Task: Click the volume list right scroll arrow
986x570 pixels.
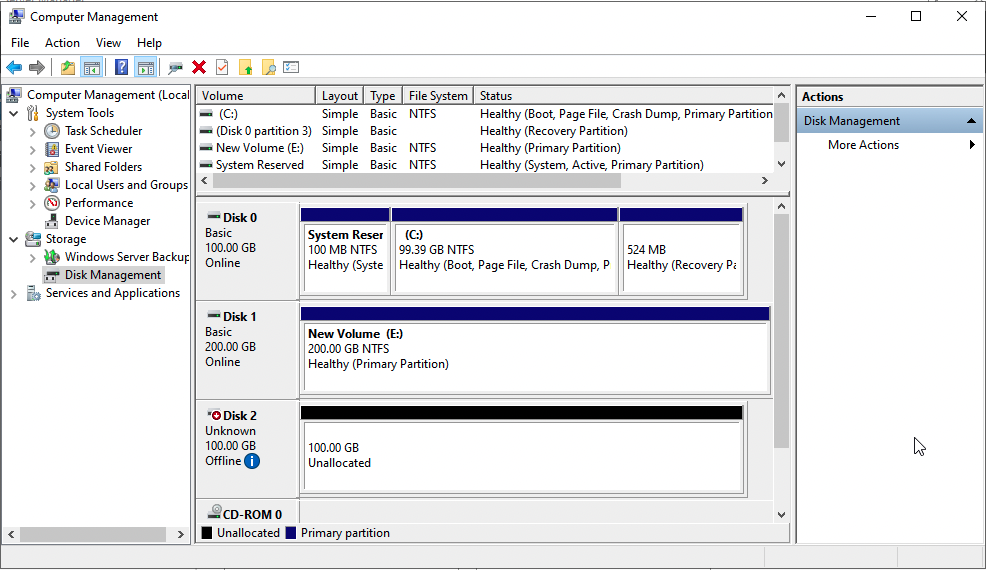Action: pos(765,181)
